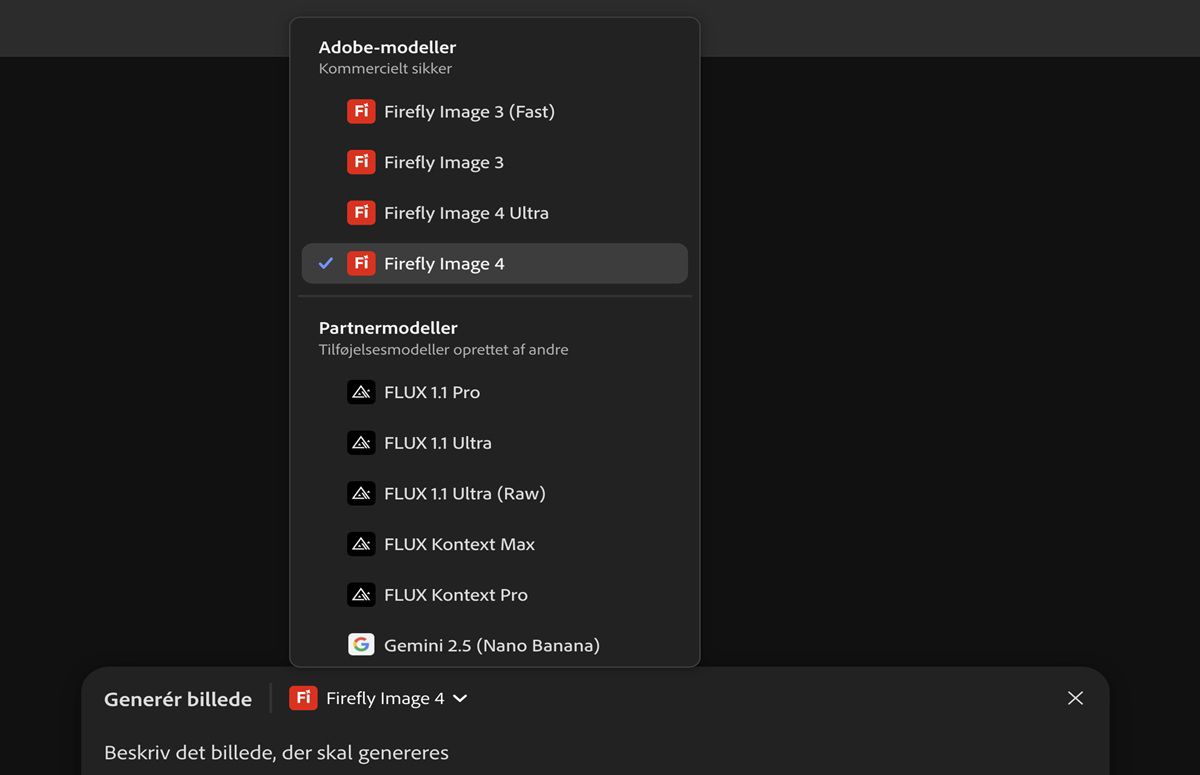This screenshot has width=1200, height=775.
Task: Click the Google icon beside Gemini 2.5 (Nano Banana)
Action: [361, 645]
